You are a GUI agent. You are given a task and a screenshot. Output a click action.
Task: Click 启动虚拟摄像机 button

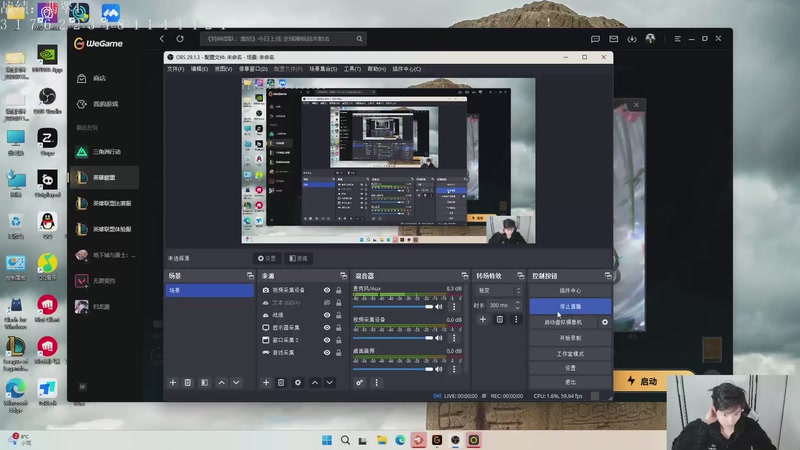coord(563,322)
